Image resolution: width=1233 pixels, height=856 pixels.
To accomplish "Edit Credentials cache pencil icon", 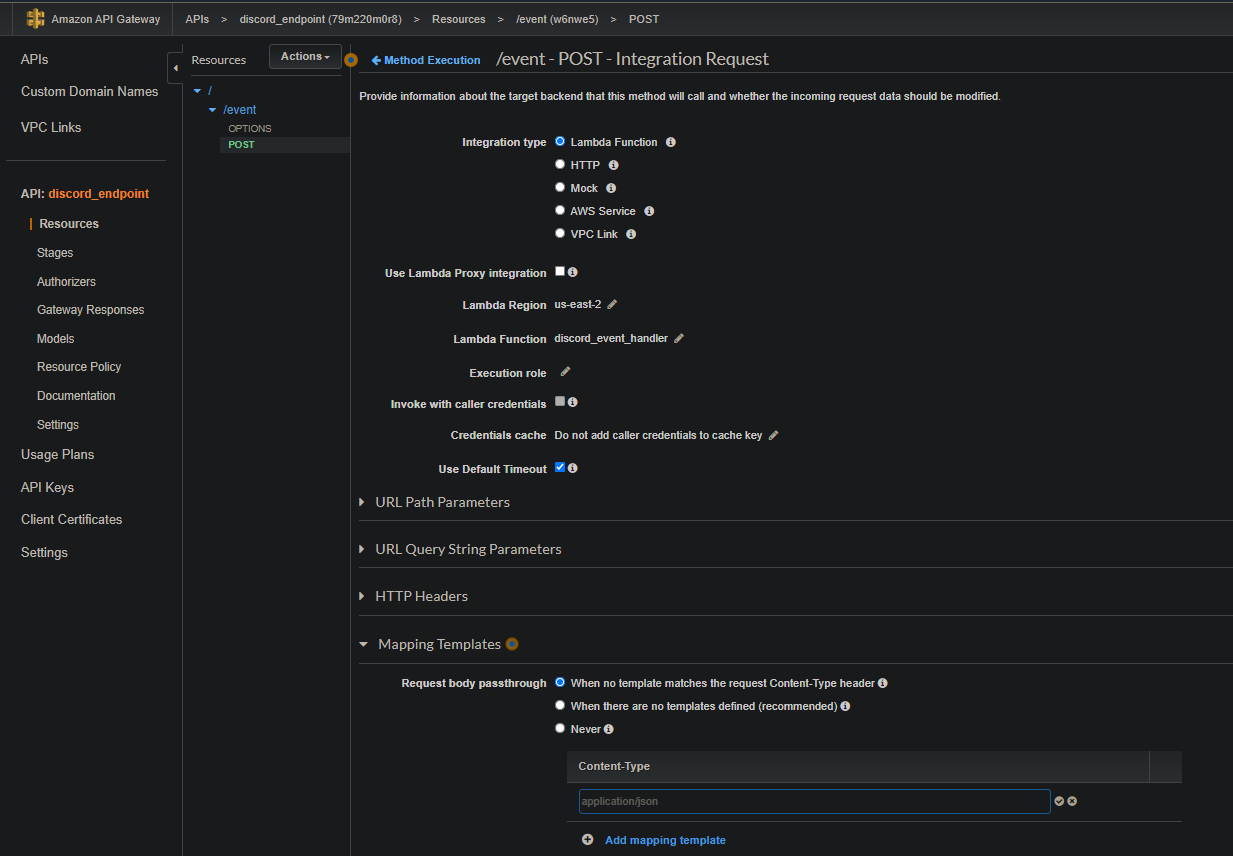I will (773, 435).
